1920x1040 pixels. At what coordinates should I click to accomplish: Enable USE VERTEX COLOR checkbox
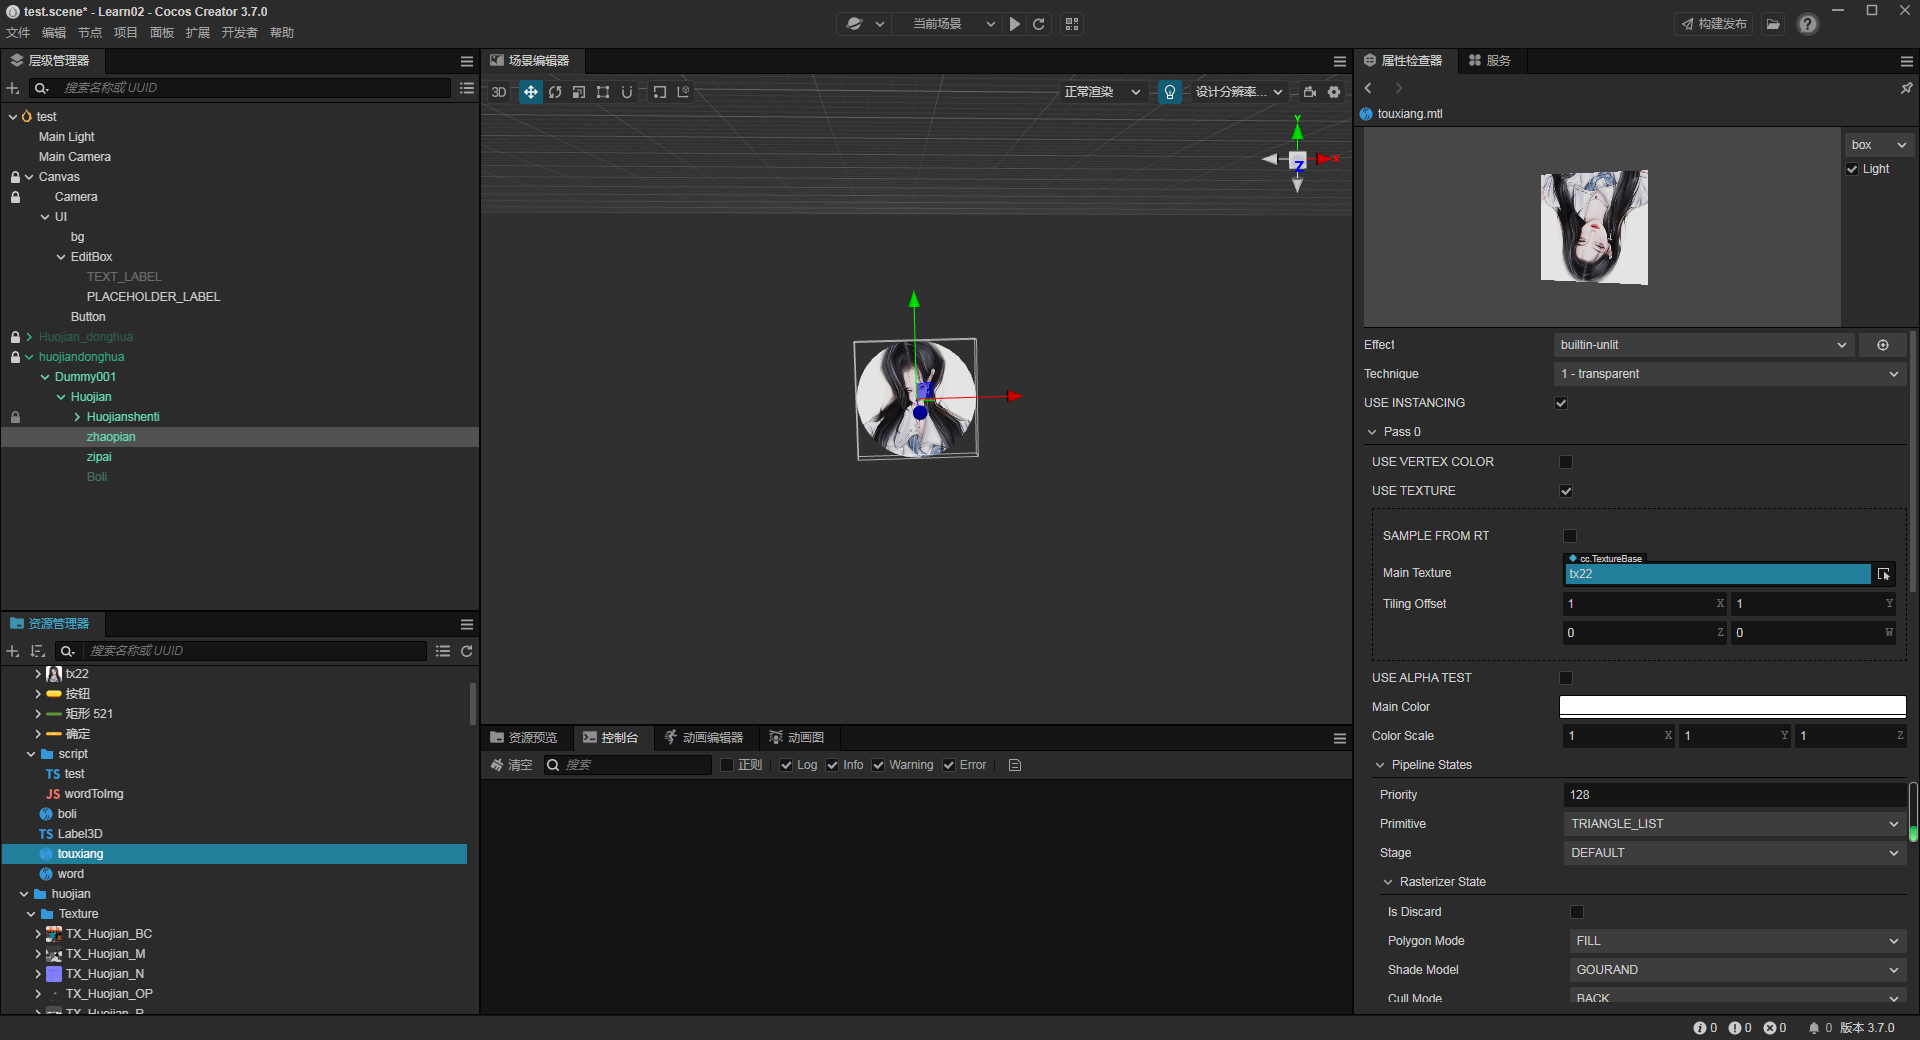(1566, 462)
